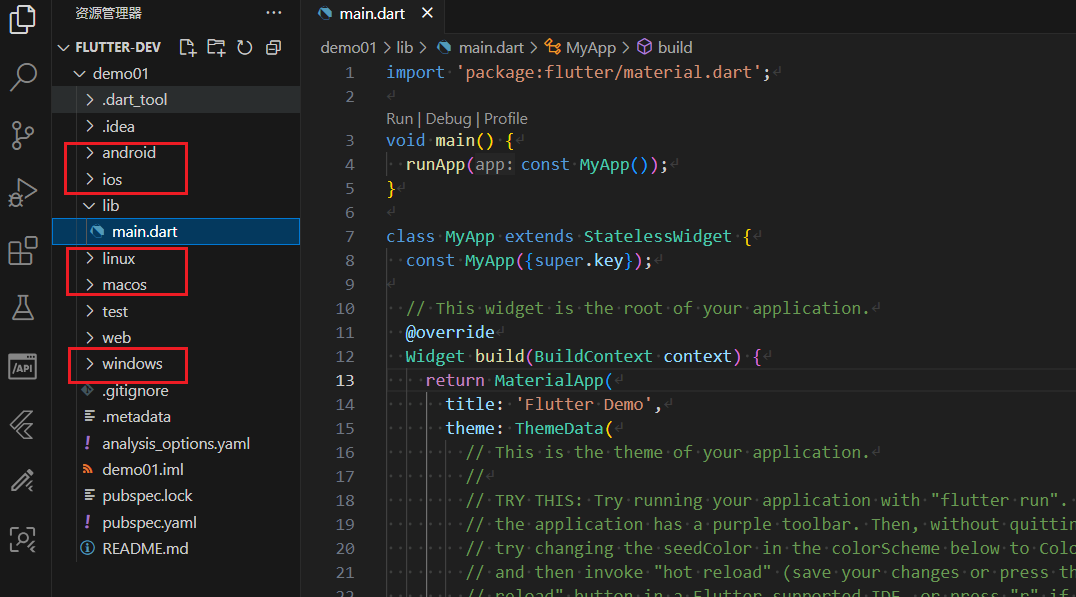Viewport: 1076px width, 597px height.
Task: Expand the android folder
Action: pyautogui.click(x=128, y=153)
